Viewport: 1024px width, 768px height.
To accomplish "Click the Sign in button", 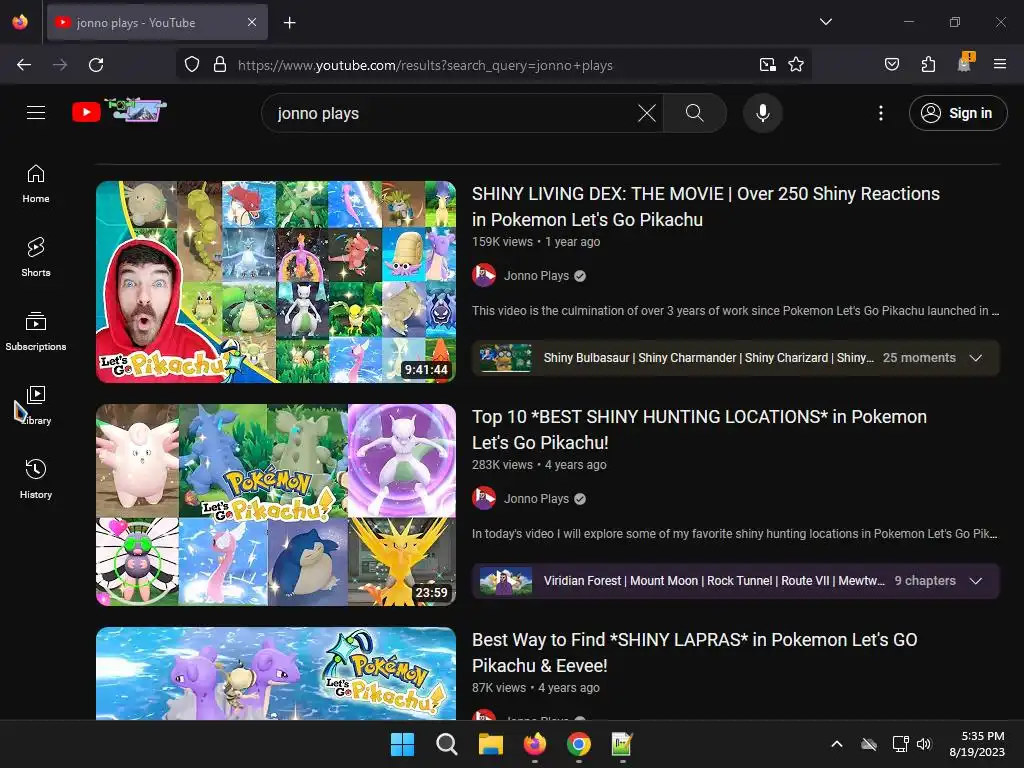I will (957, 113).
